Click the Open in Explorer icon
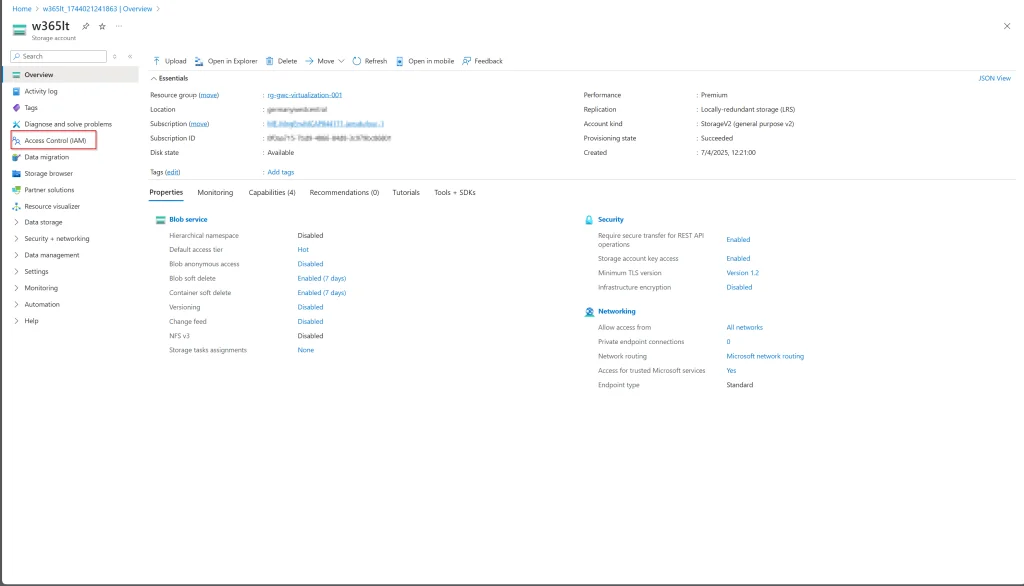The height and width of the screenshot is (586, 1024). tap(199, 61)
